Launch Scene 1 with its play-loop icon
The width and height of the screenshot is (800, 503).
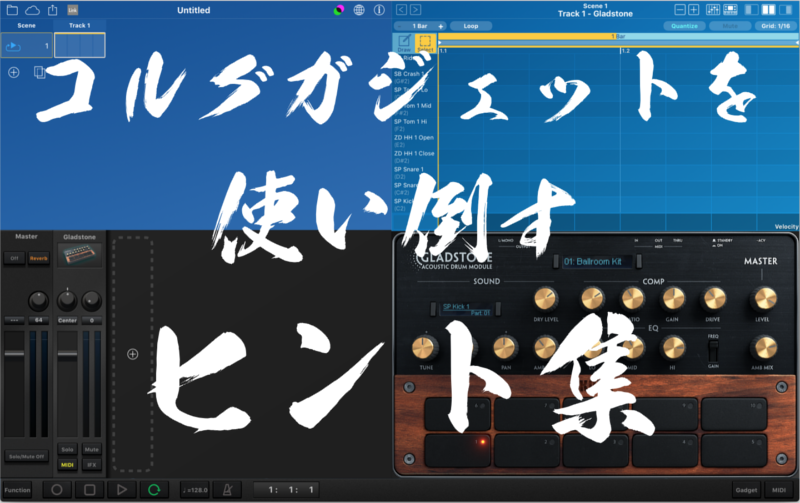click(x=13, y=46)
